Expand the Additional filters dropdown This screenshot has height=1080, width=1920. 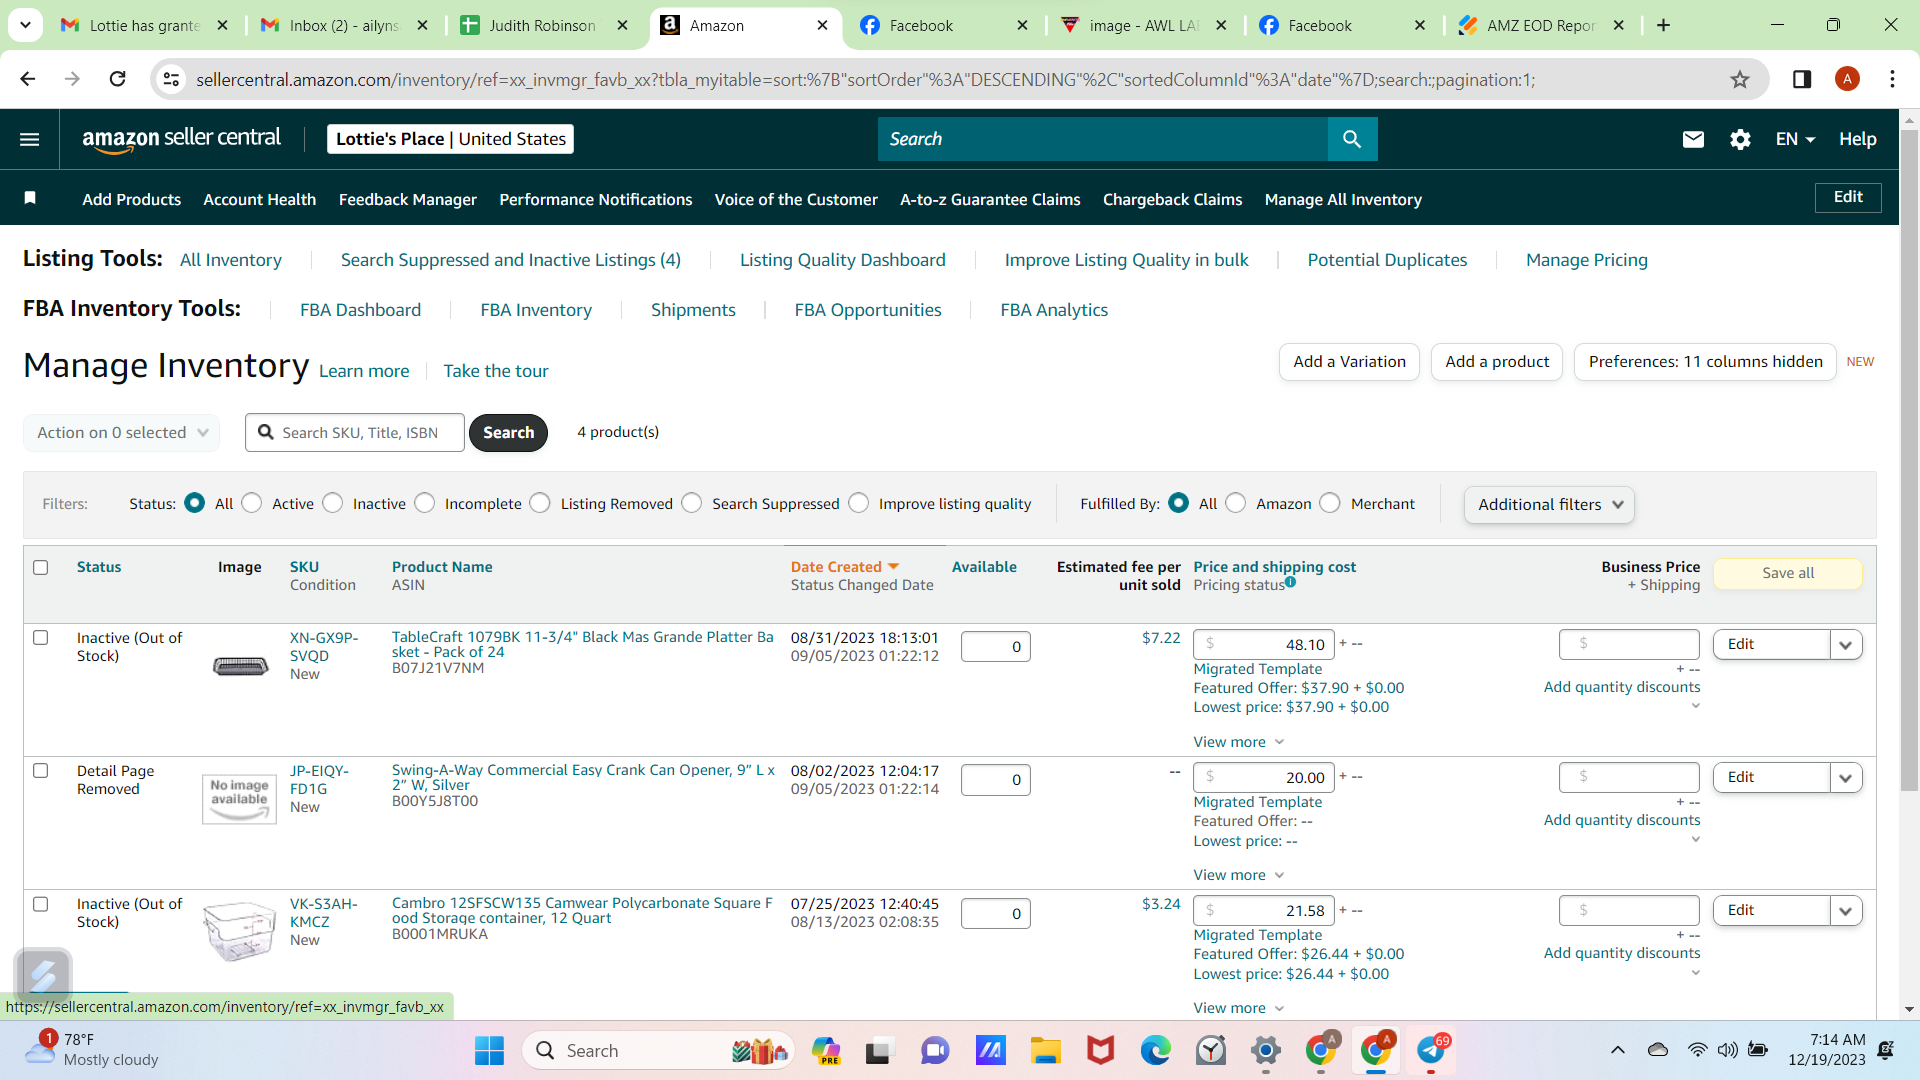tap(1549, 505)
